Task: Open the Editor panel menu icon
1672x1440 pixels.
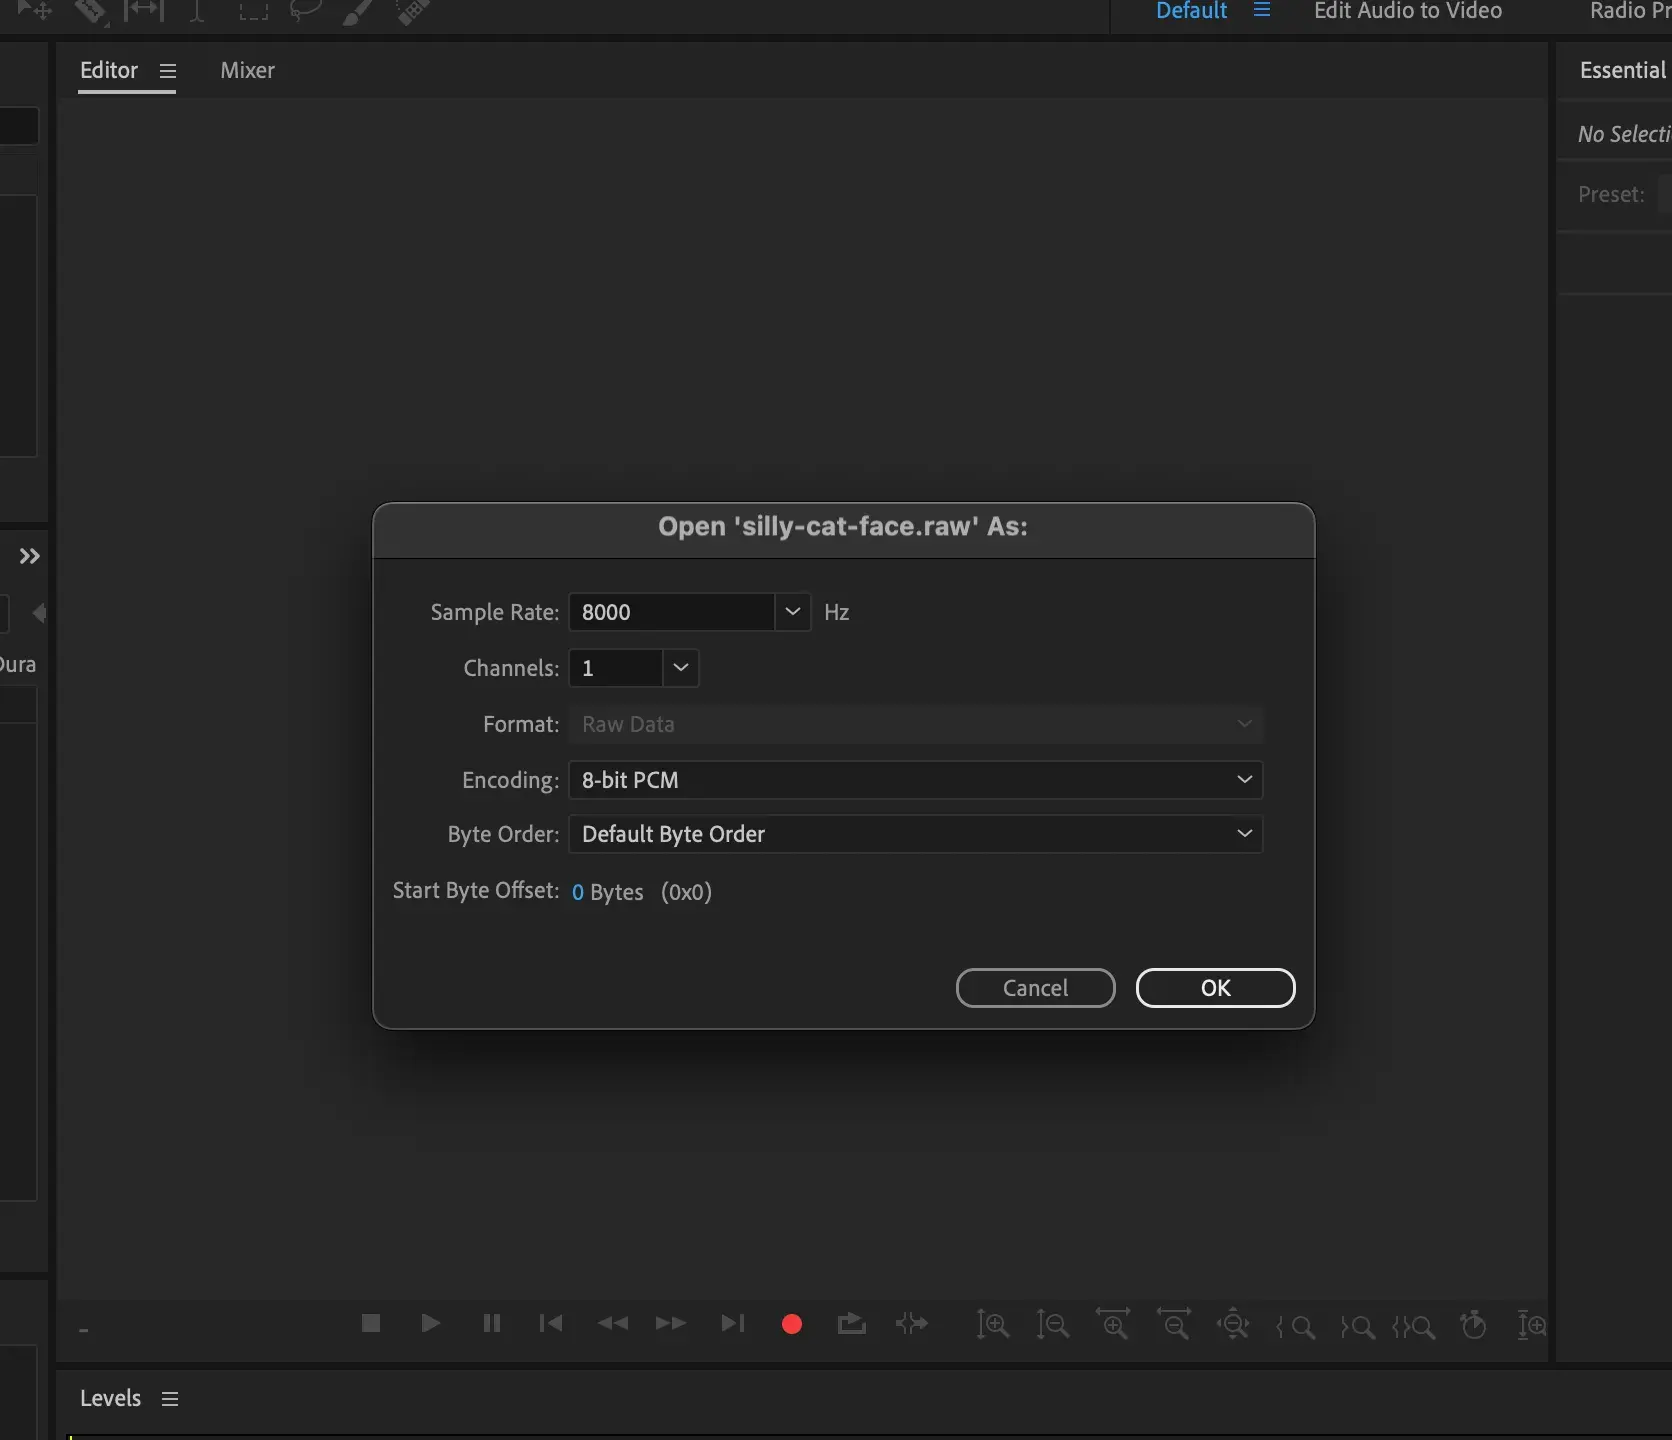Action: coord(168,71)
